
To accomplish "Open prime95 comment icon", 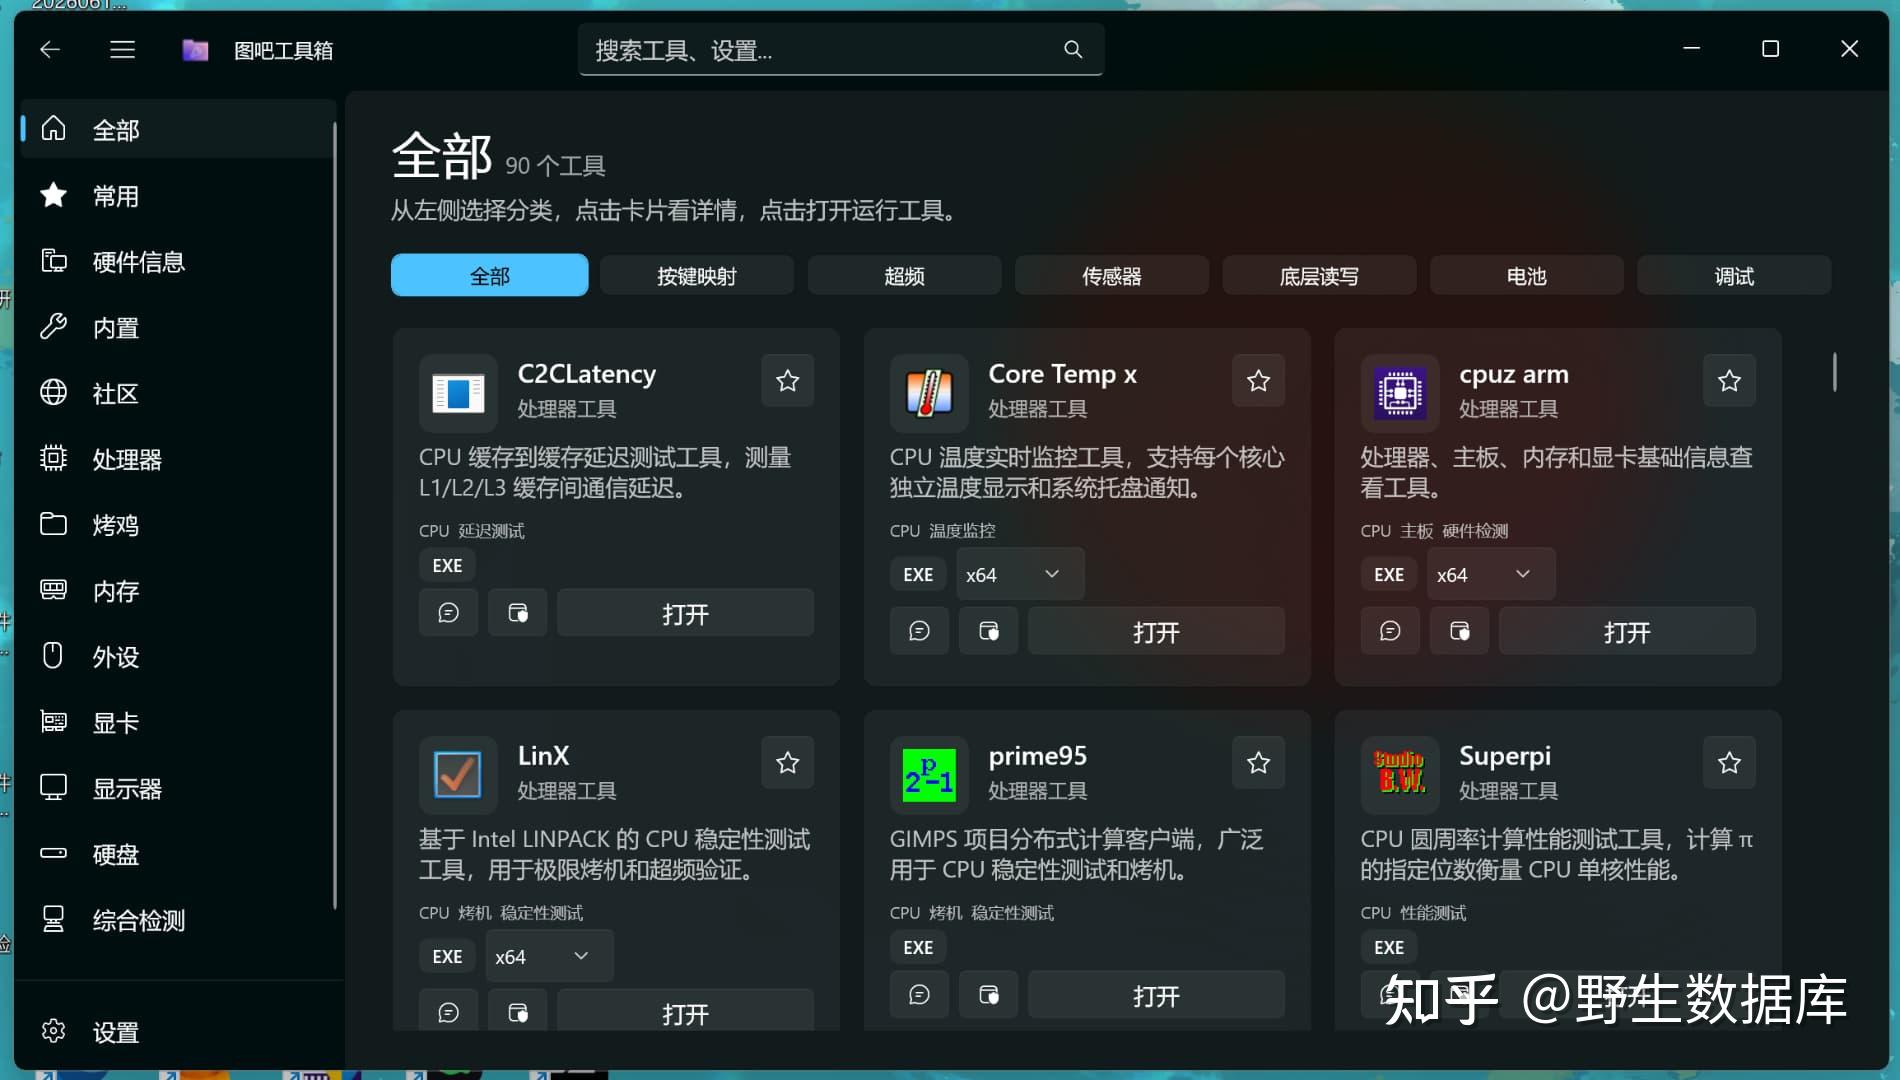I will [x=919, y=995].
